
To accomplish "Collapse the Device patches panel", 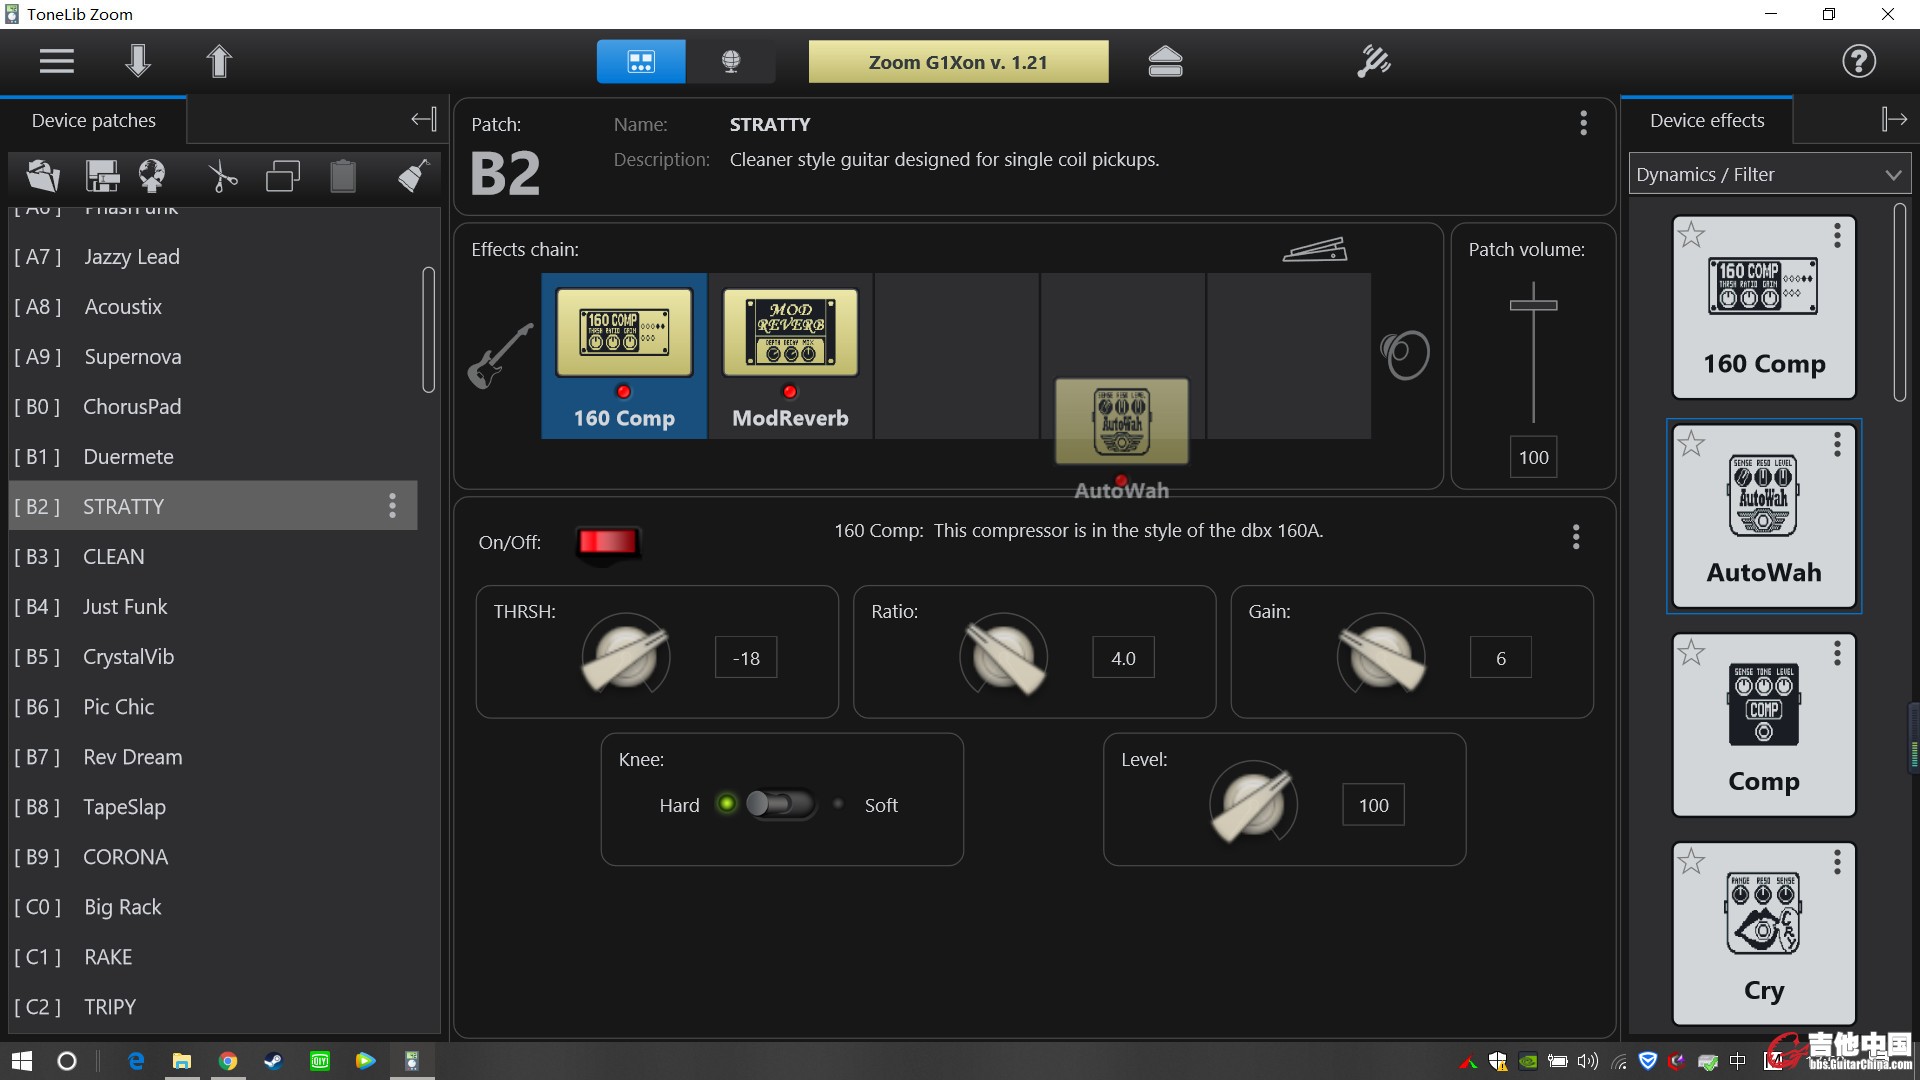I will [423, 120].
